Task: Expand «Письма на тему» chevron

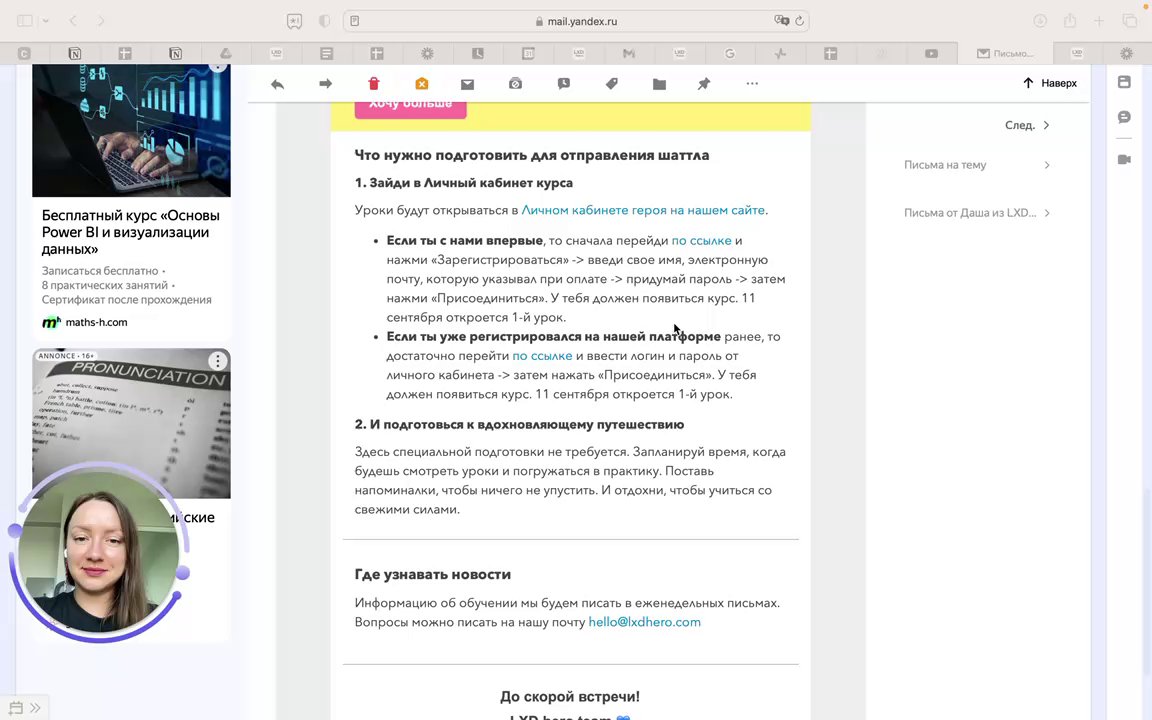Action: pos(1047,165)
